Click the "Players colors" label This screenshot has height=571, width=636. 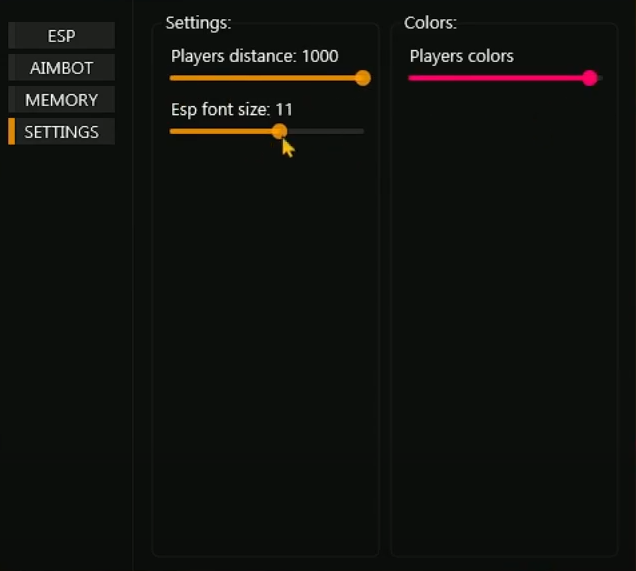click(461, 56)
